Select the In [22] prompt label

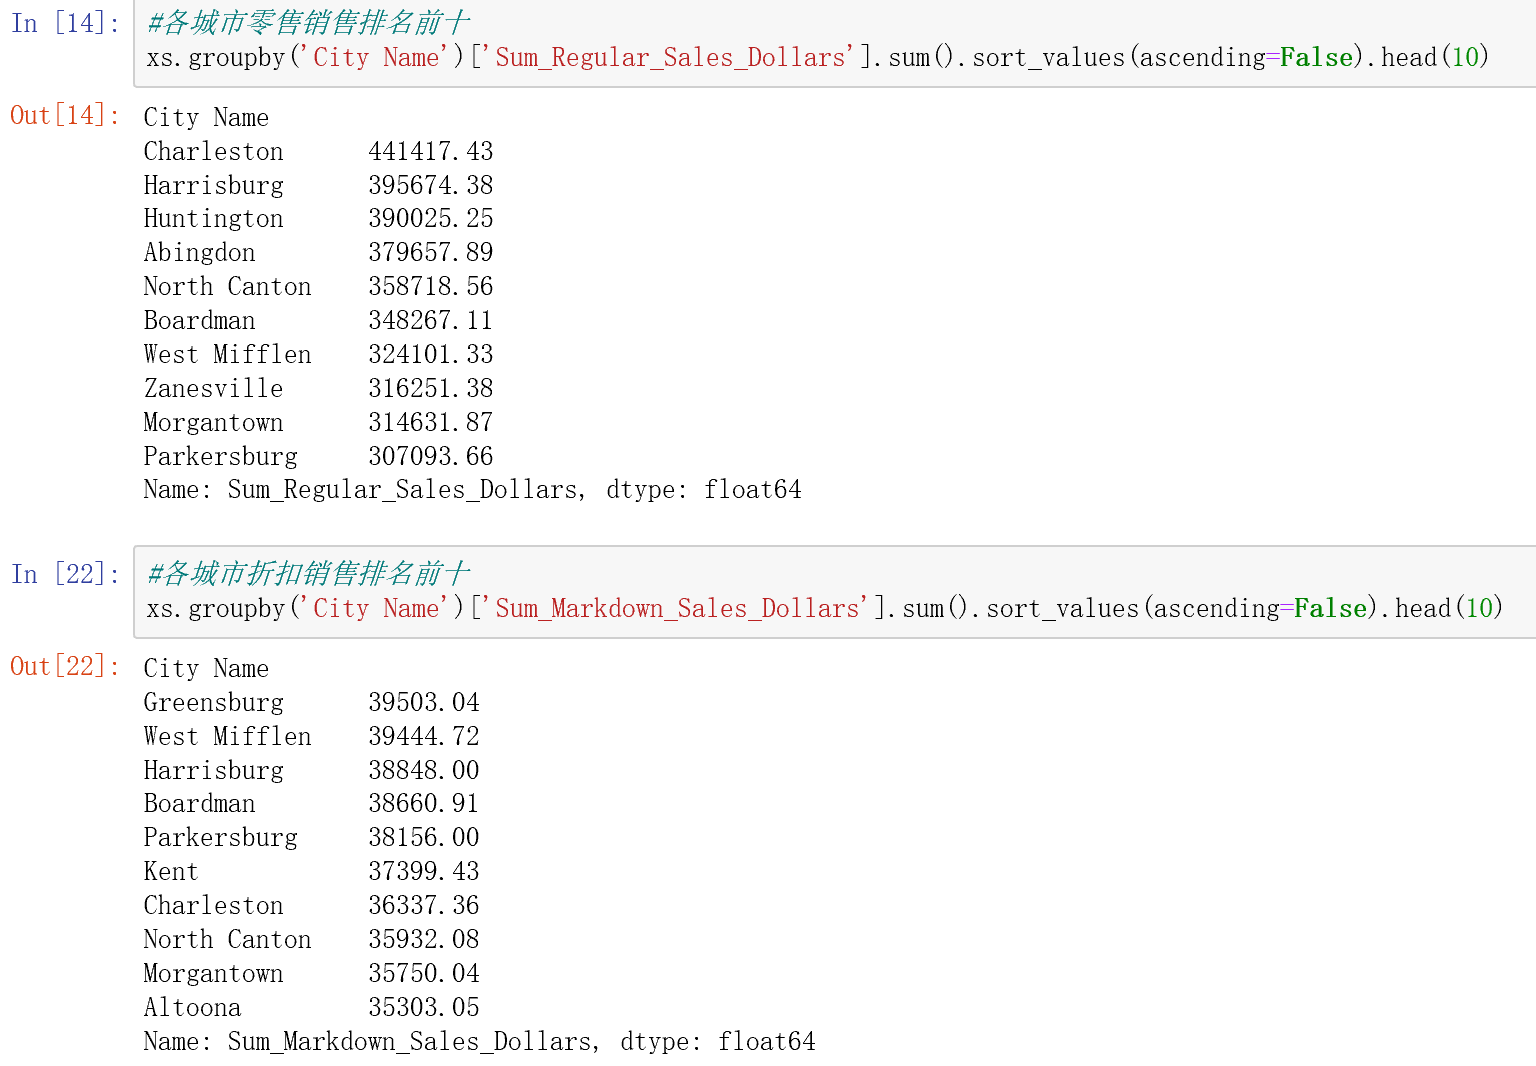tap(64, 574)
